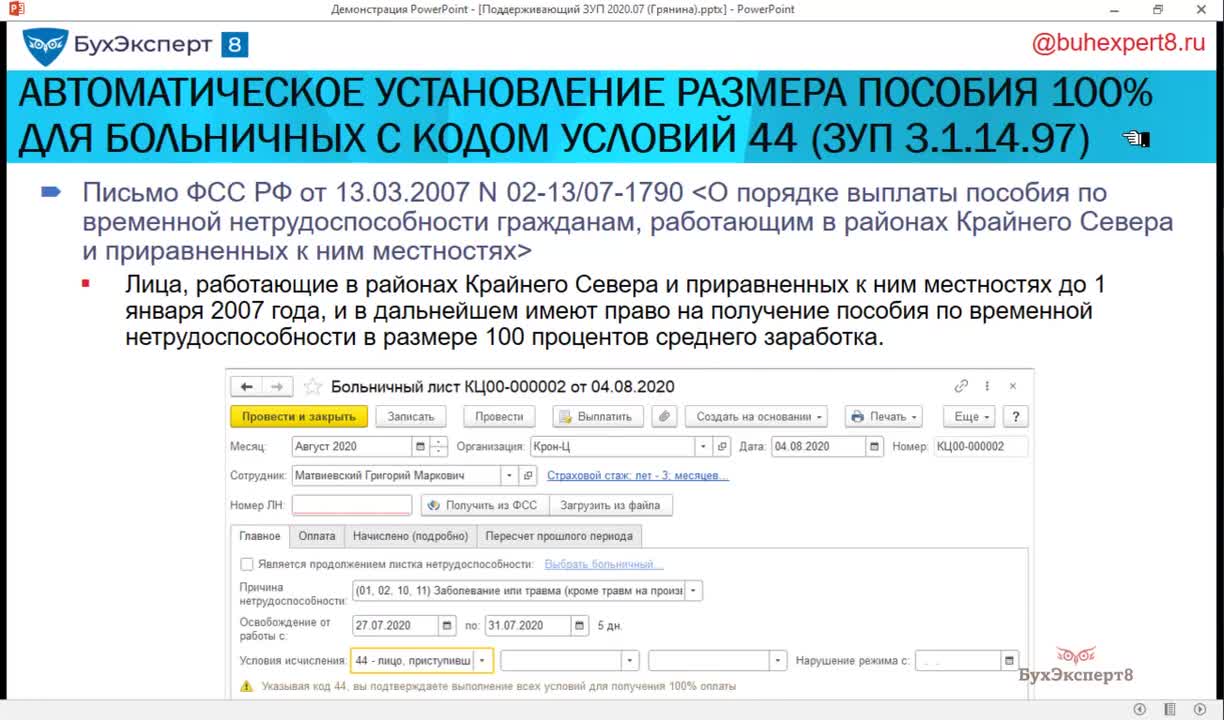The image size is (1224, 720).
Task: Expand the Причина нетрудоспособности dropdown
Action: [694, 591]
